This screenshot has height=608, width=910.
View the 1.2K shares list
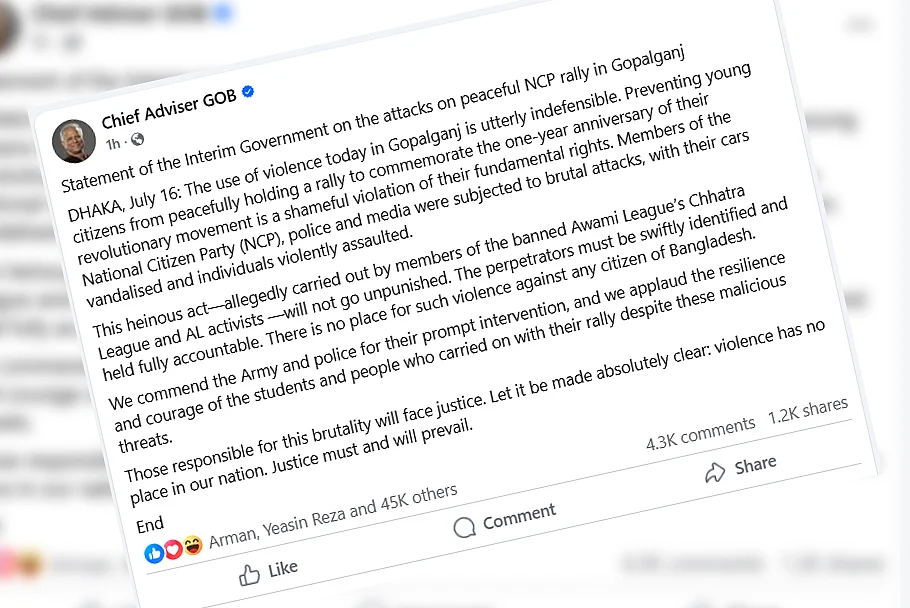[x=808, y=410]
